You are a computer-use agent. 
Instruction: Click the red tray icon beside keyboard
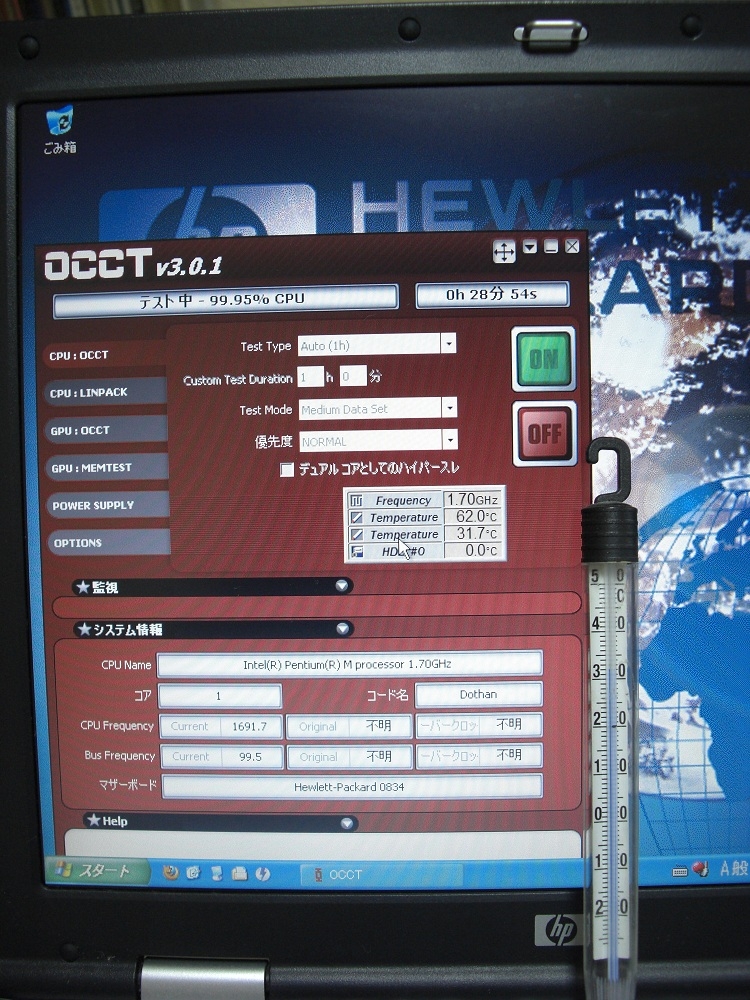700,869
